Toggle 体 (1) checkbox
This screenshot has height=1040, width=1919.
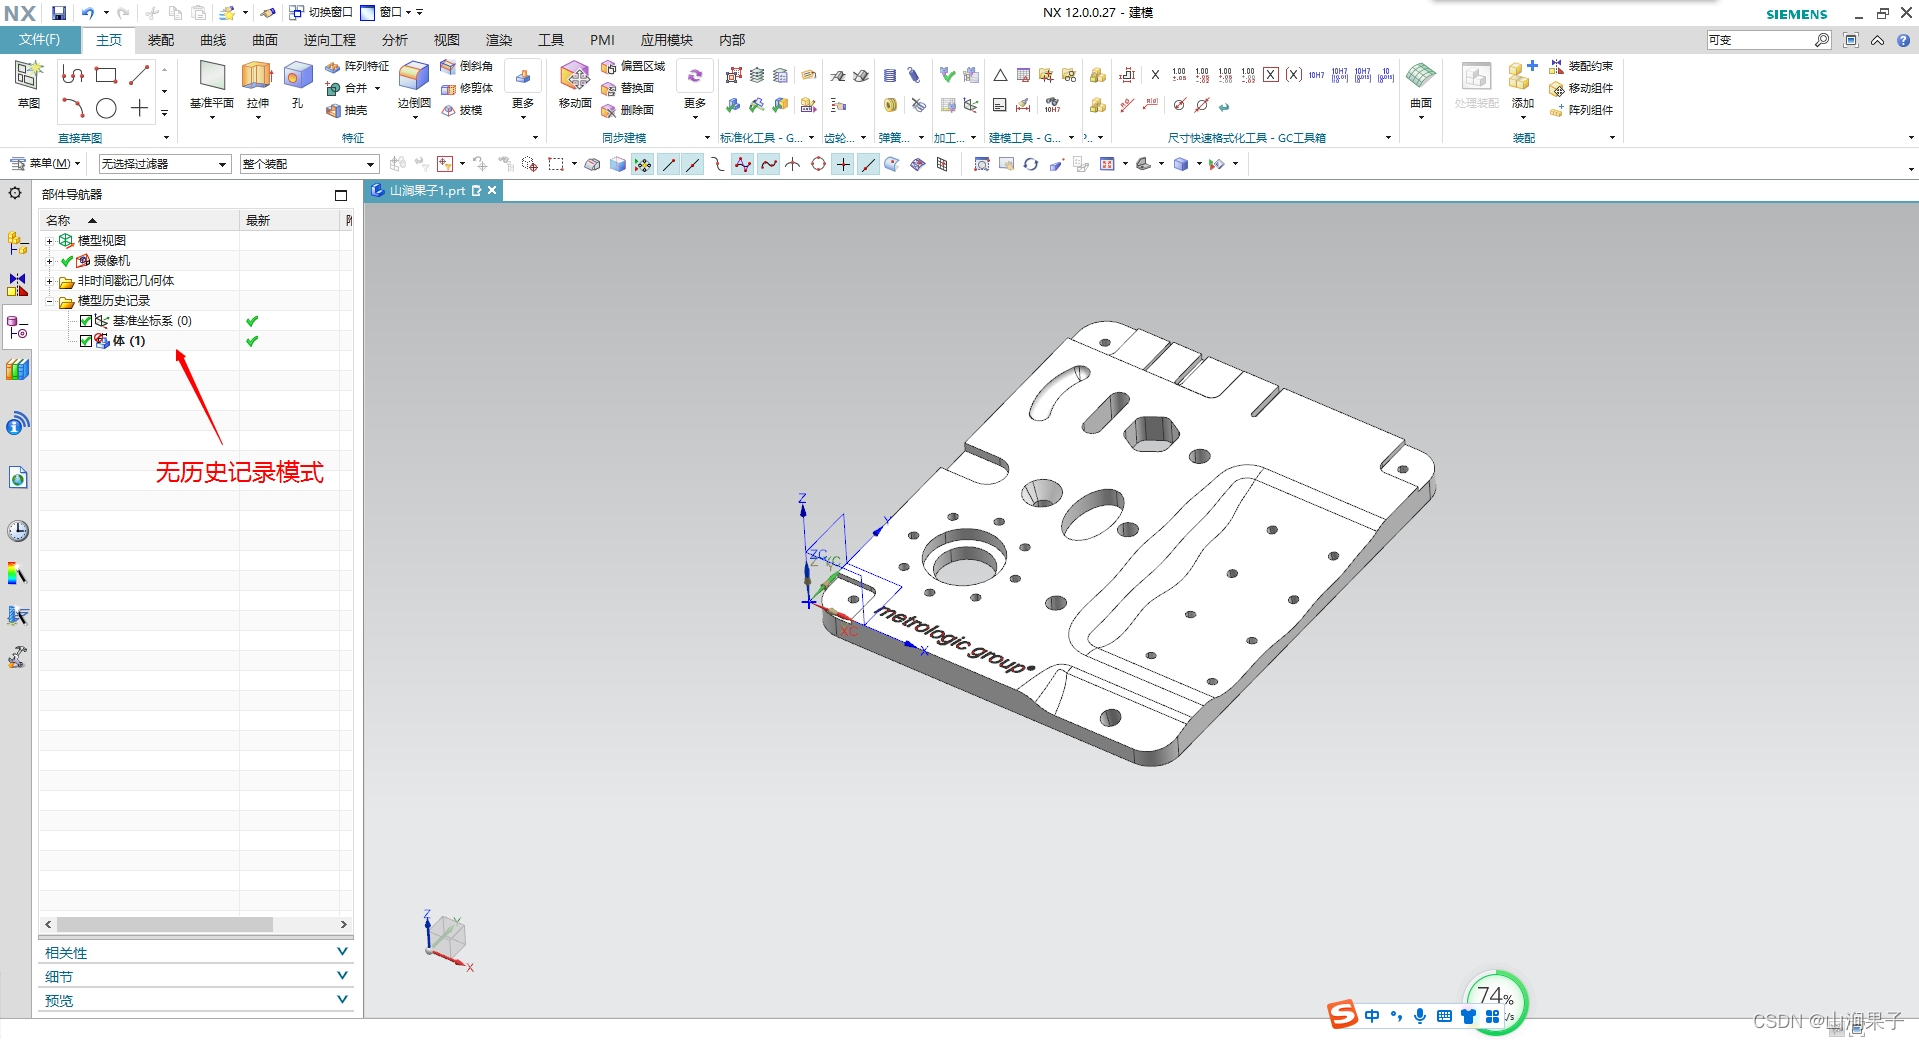(86, 341)
